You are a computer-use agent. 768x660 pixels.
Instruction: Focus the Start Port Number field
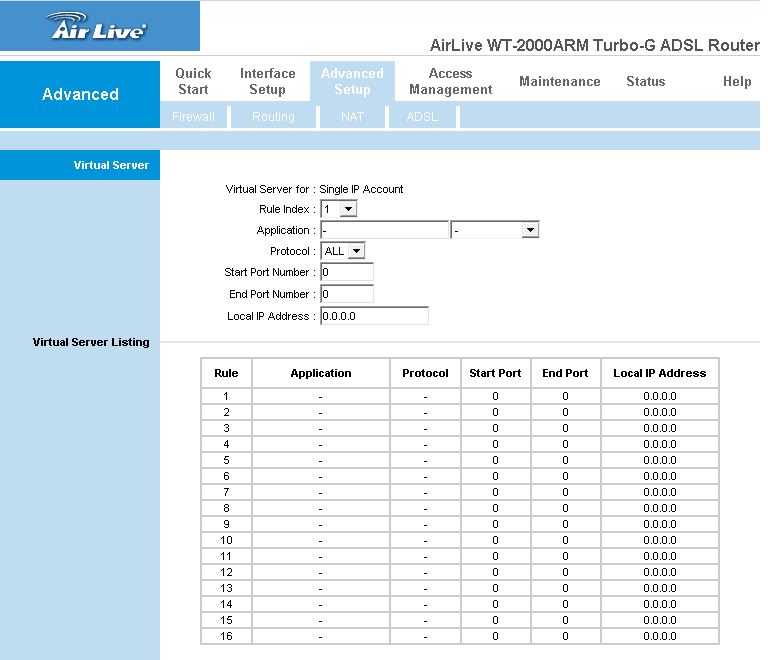[x=346, y=272]
